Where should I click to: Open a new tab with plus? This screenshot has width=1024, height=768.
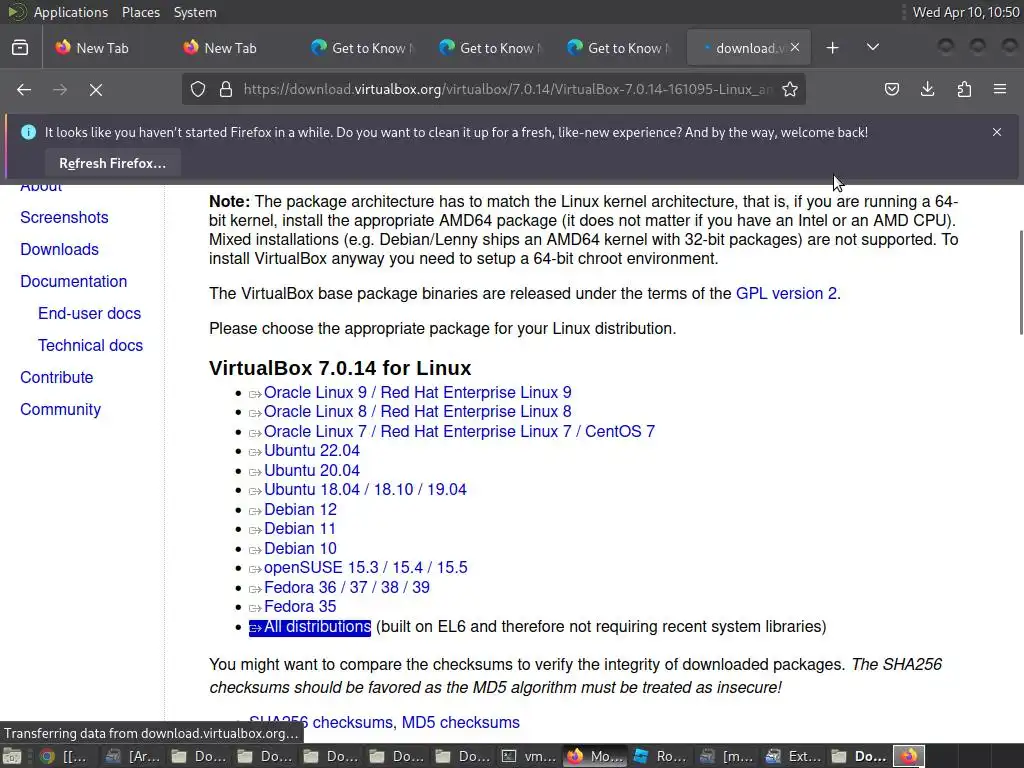click(832, 48)
